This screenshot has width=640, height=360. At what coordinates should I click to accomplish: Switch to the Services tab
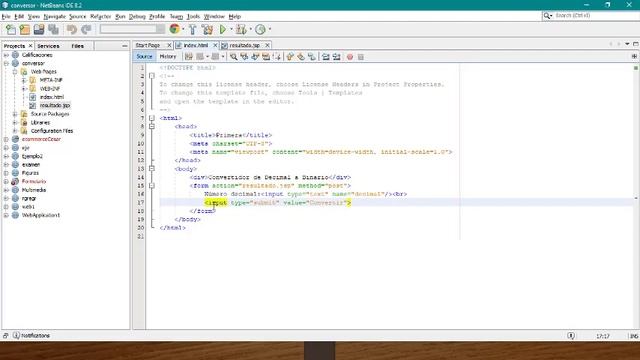tap(48, 46)
